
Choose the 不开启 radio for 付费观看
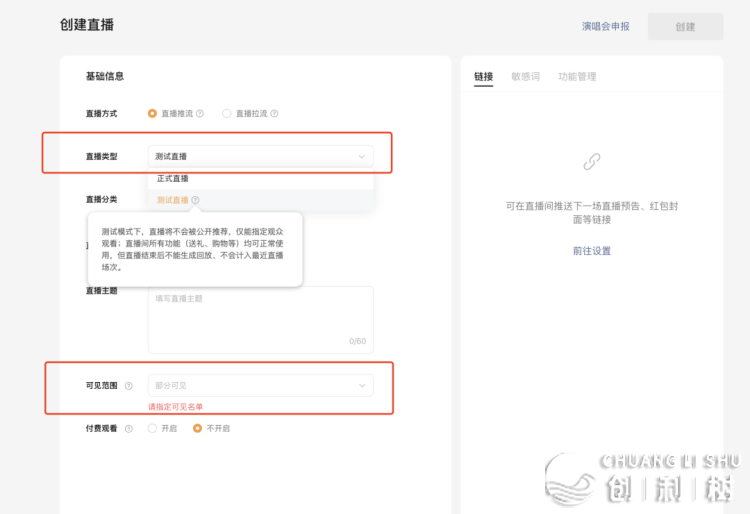click(x=198, y=428)
